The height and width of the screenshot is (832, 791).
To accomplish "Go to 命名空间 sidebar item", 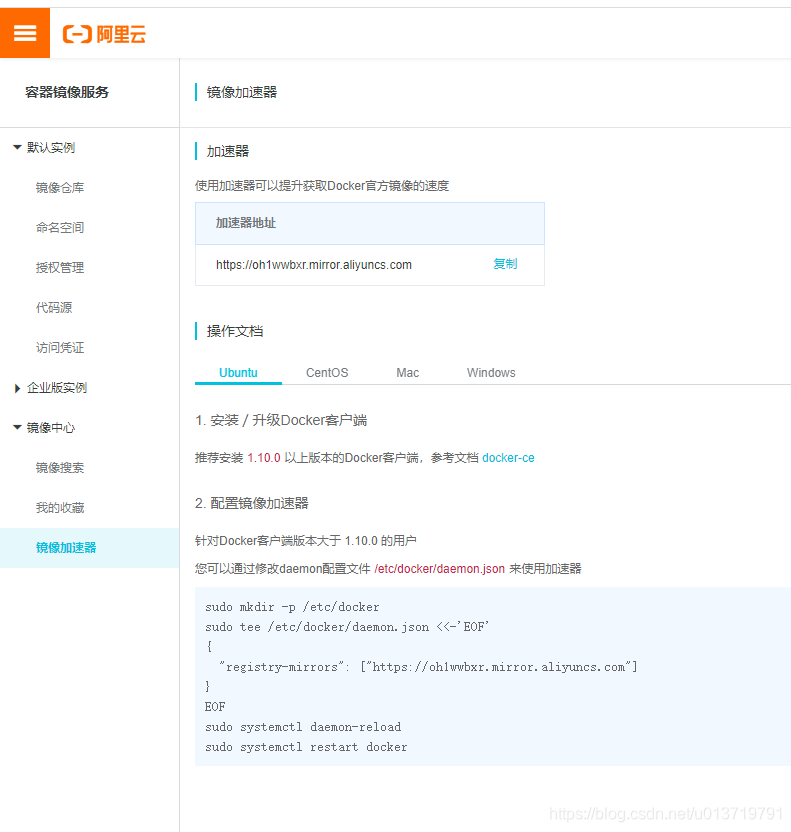I will (x=60, y=228).
